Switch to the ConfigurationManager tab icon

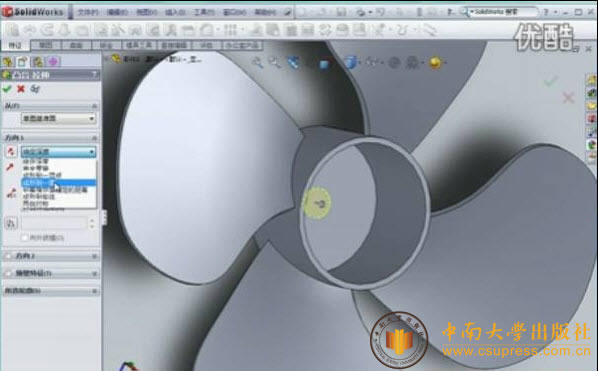click(x=37, y=61)
